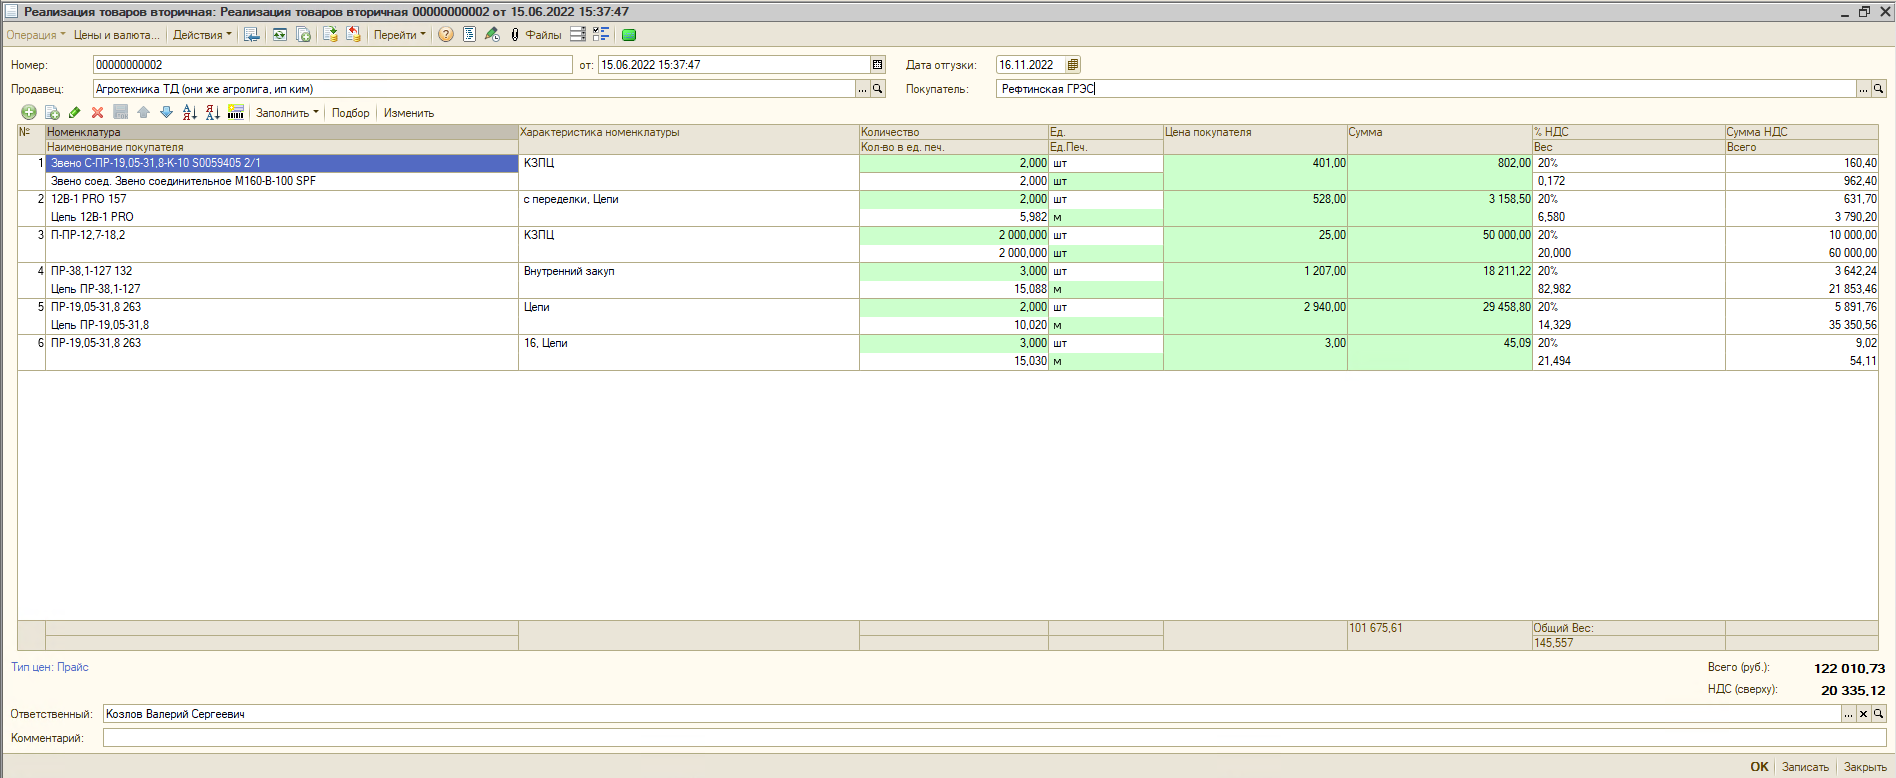The image size is (1896, 778).
Task: Focus the Номер input field
Action: click(333, 65)
